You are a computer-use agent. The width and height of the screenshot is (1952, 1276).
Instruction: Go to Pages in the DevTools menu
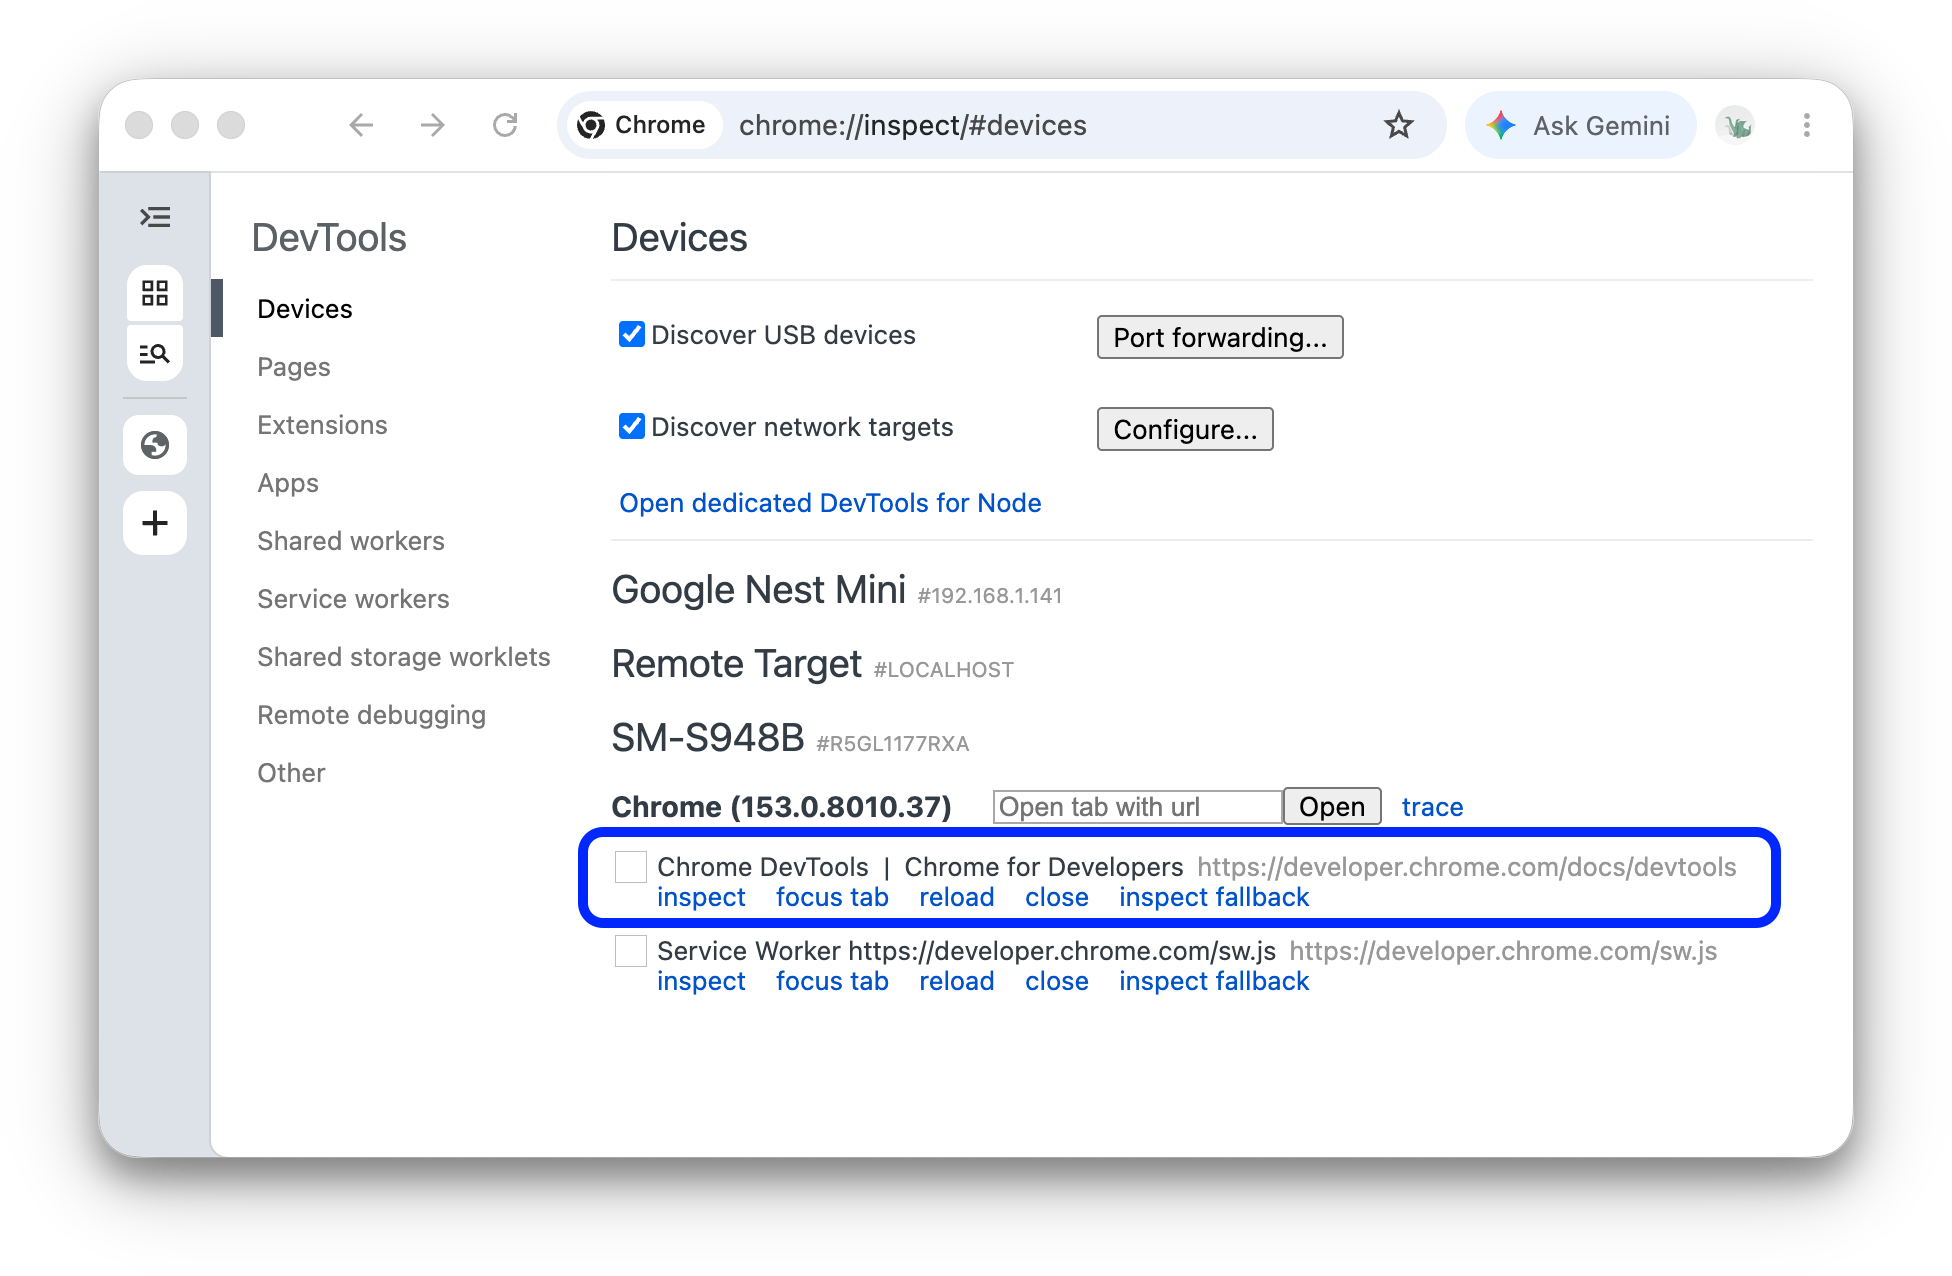point(294,367)
